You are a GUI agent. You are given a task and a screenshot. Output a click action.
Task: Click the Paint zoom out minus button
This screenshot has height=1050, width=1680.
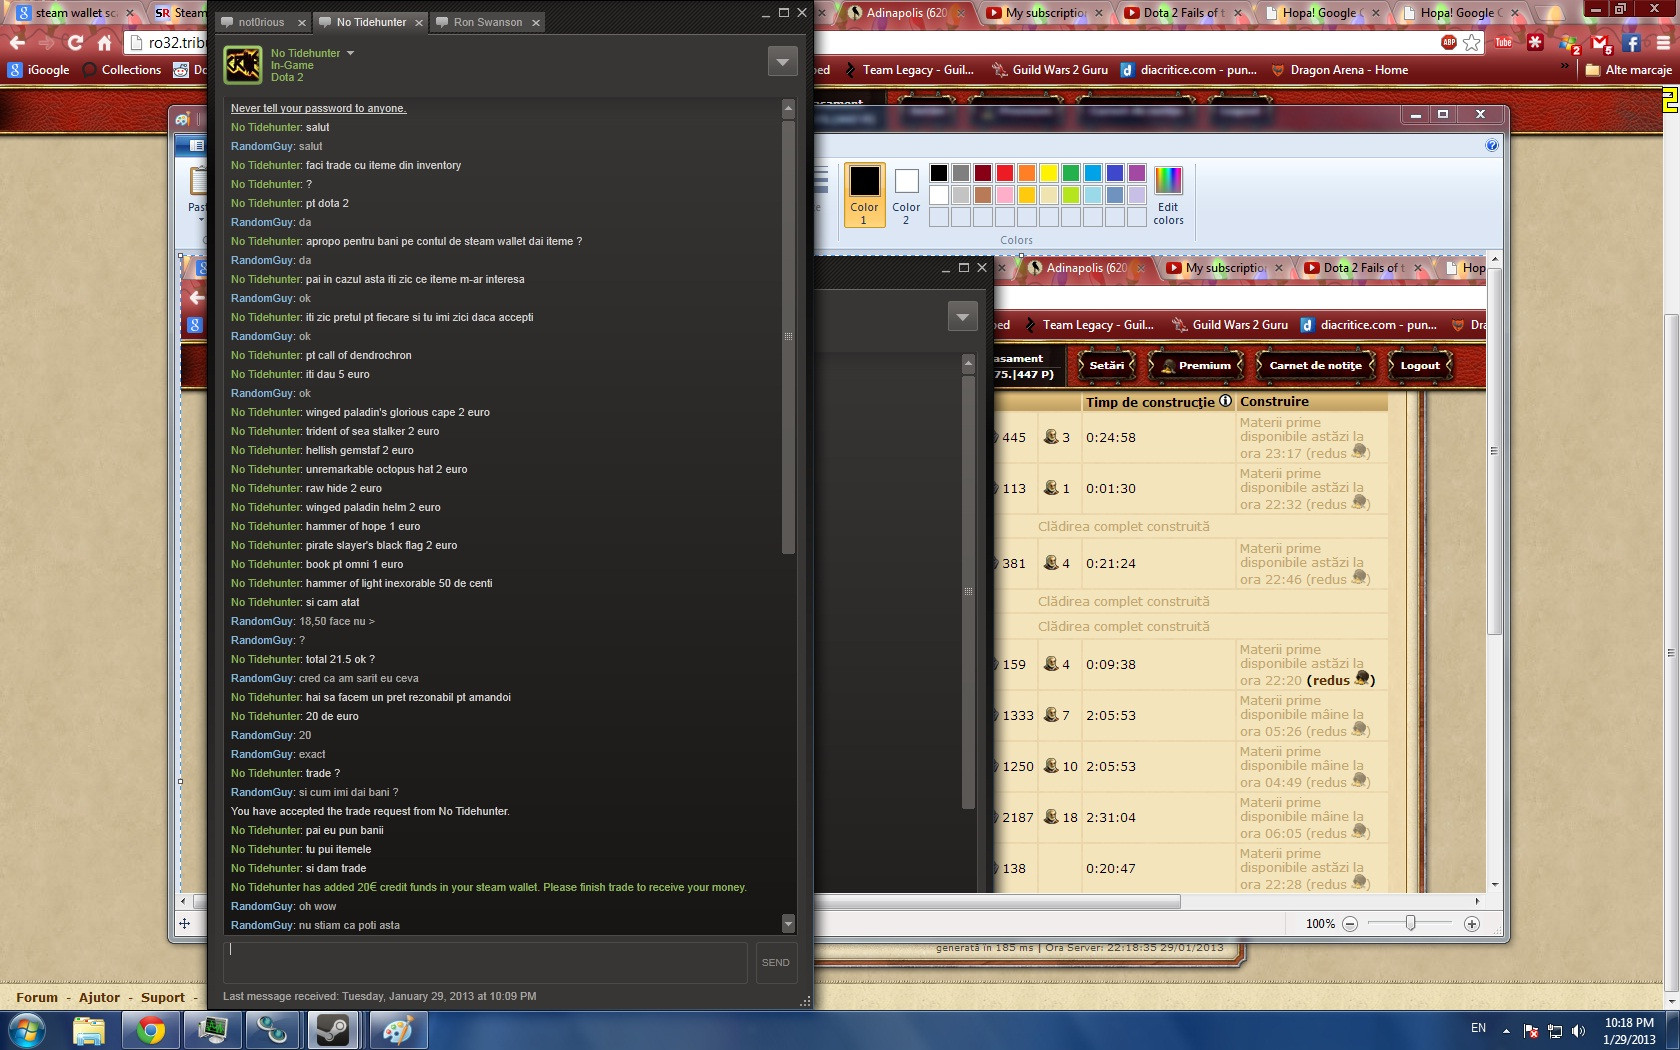point(1350,924)
